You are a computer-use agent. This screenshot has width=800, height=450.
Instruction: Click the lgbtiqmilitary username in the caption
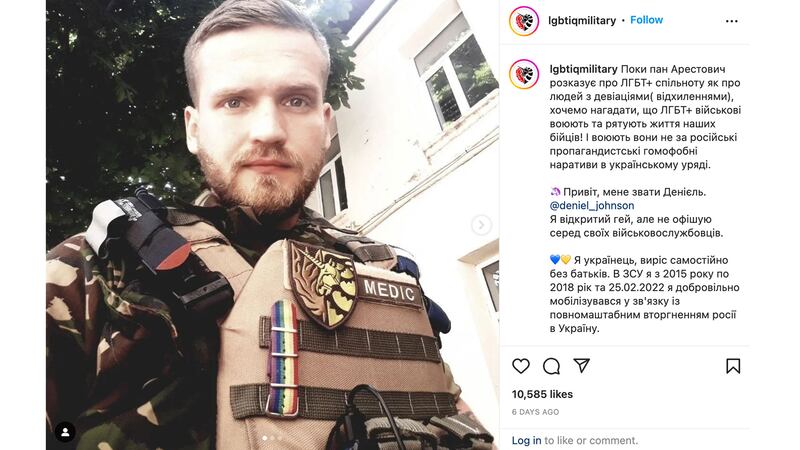pos(584,69)
